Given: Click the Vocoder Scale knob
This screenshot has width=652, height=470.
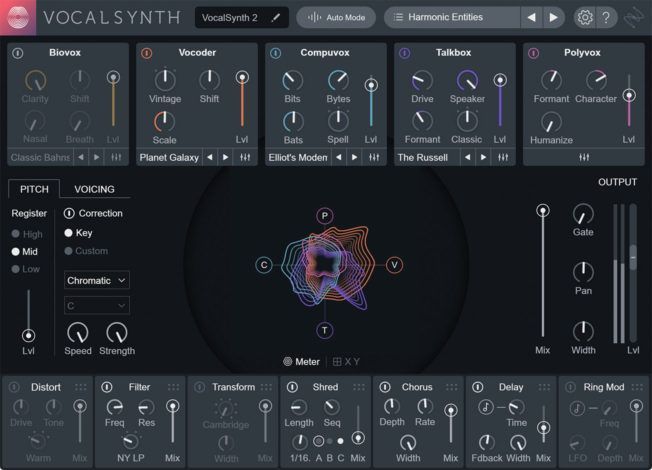Looking at the screenshot, I should 165,121.
